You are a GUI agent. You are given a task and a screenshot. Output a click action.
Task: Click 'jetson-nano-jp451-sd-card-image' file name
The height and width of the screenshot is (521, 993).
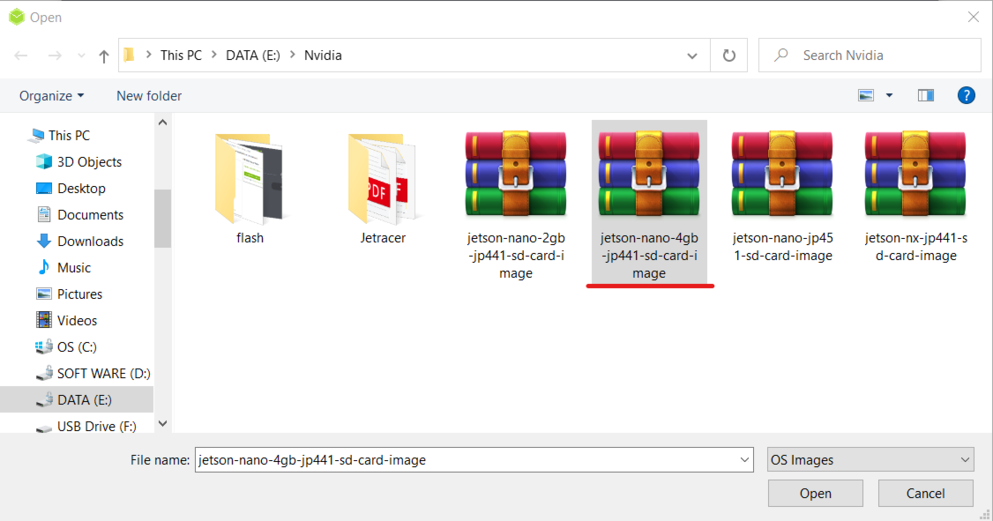tap(783, 247)
